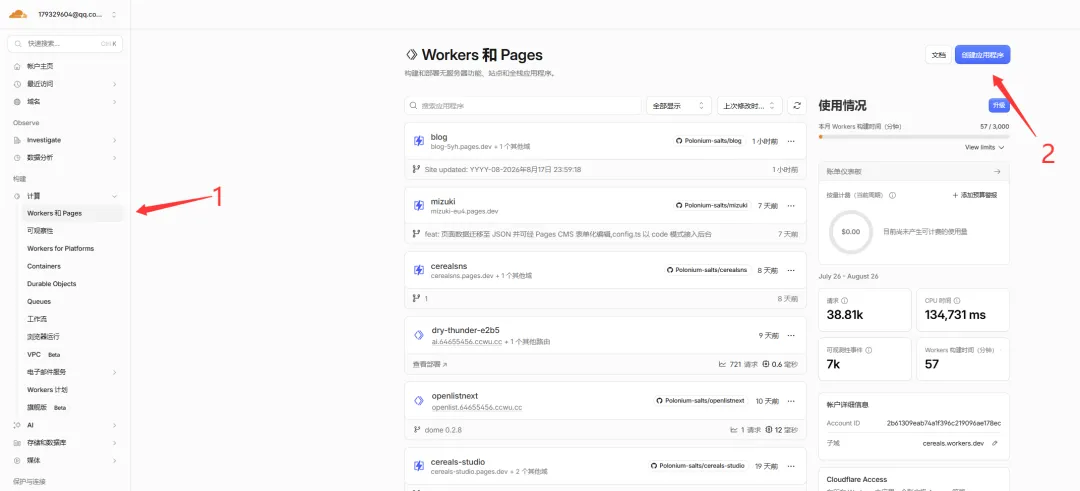Open the blog project
This screenshot has height=491, width=1080.
pos(439,136)
